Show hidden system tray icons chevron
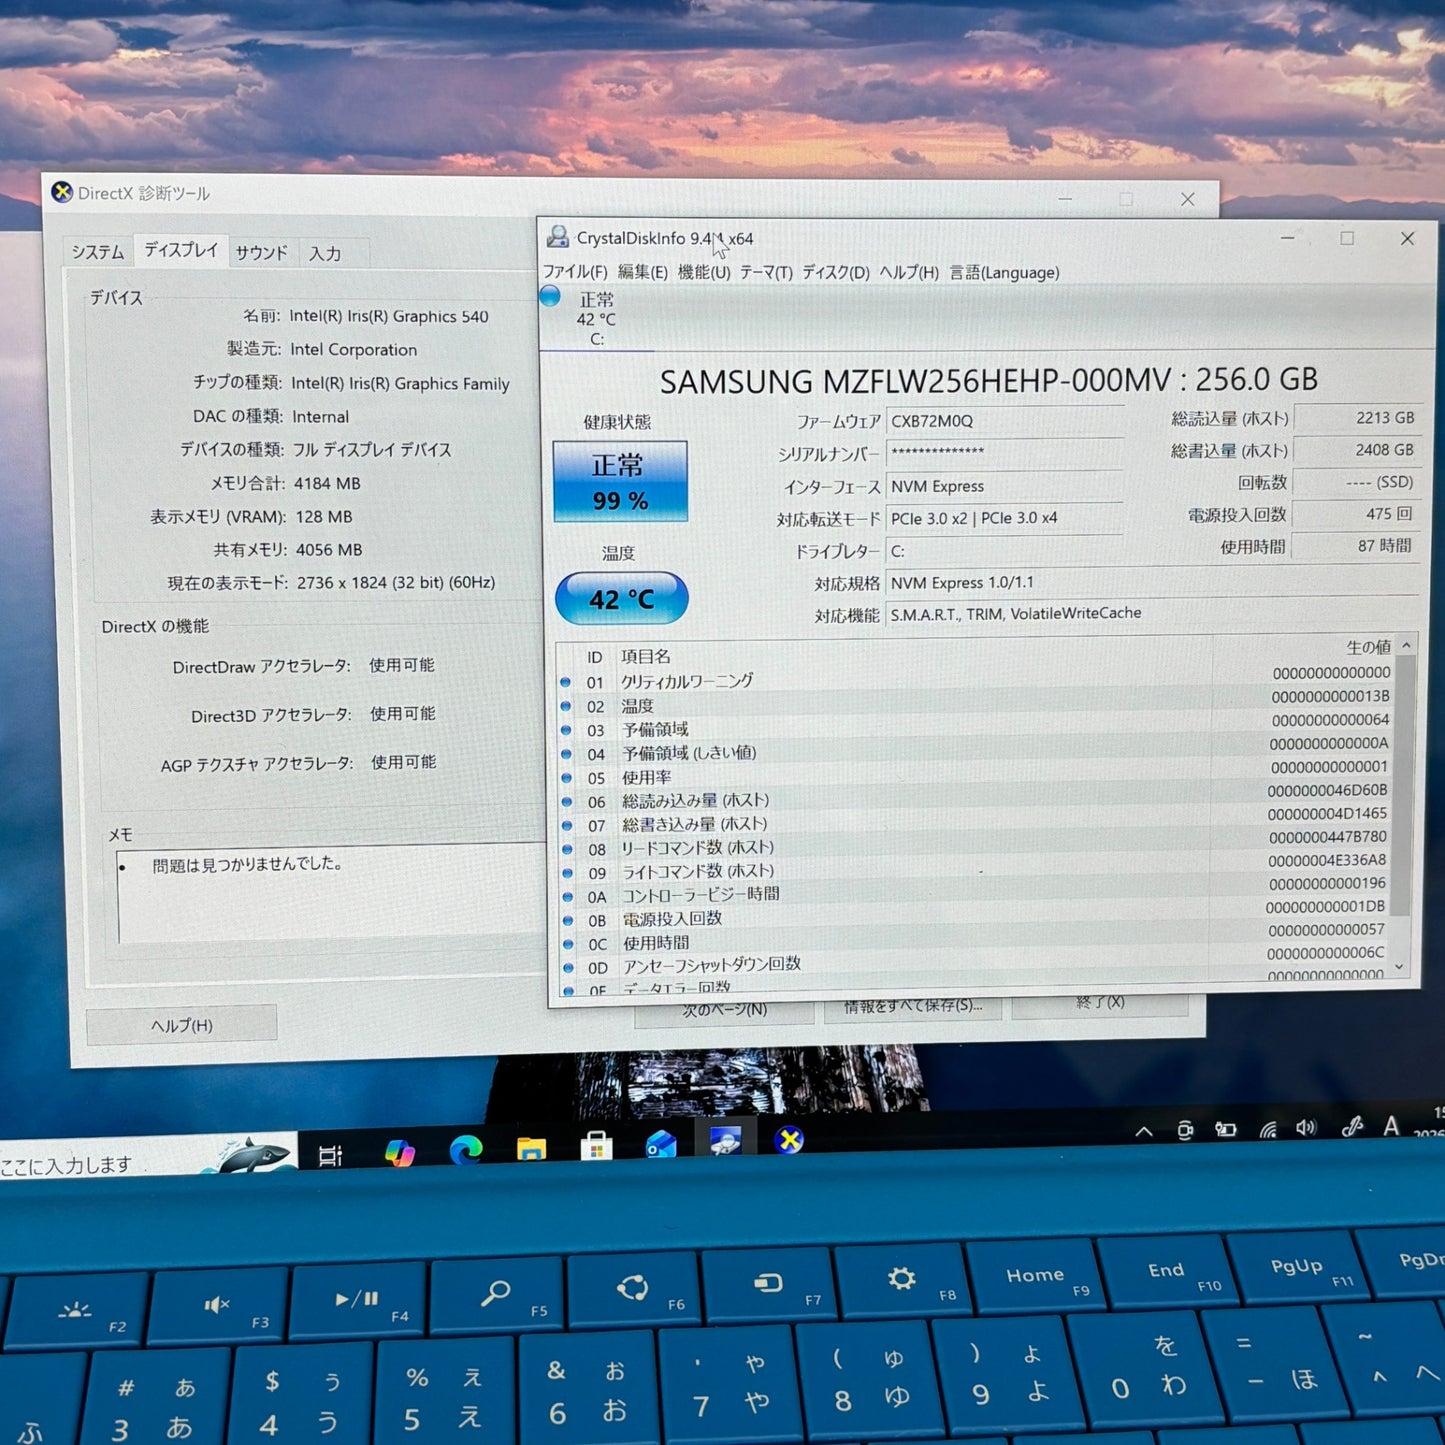This screenshot has height=1445, width=1445. coord(1144,1132)
